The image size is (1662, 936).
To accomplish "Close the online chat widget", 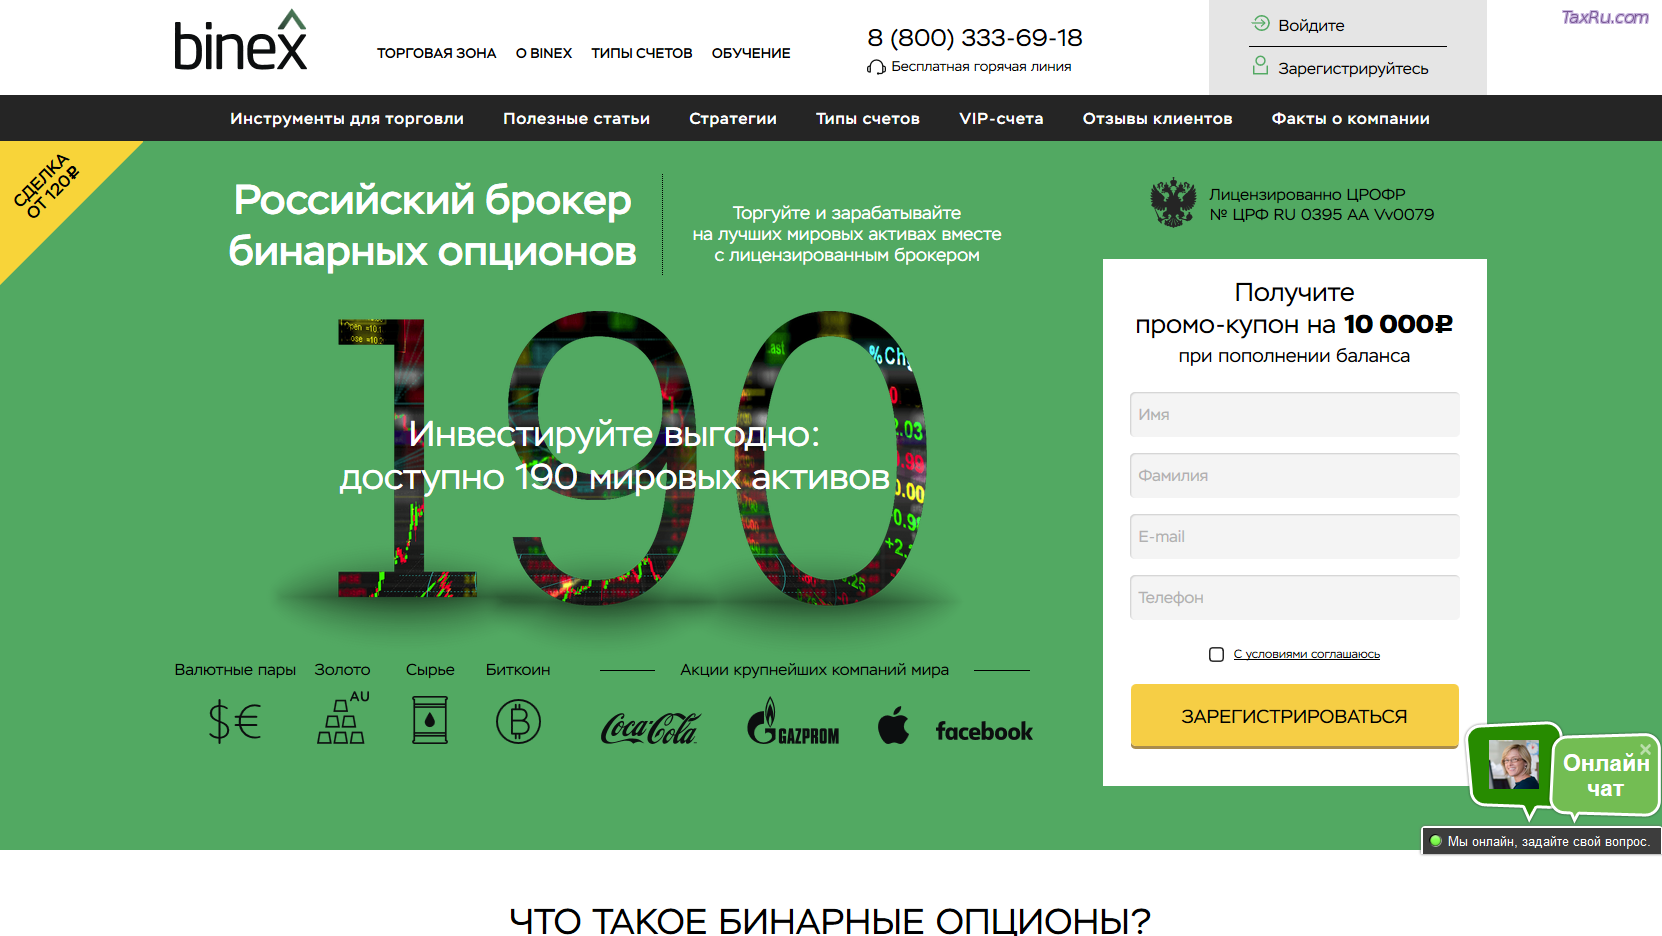I will 1645,749.
